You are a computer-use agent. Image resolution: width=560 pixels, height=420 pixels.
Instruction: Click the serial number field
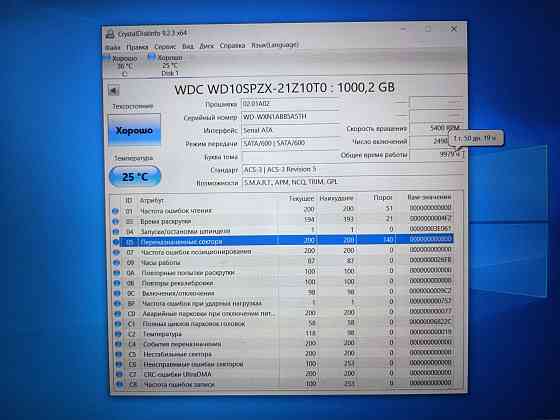tap(290, 116)
